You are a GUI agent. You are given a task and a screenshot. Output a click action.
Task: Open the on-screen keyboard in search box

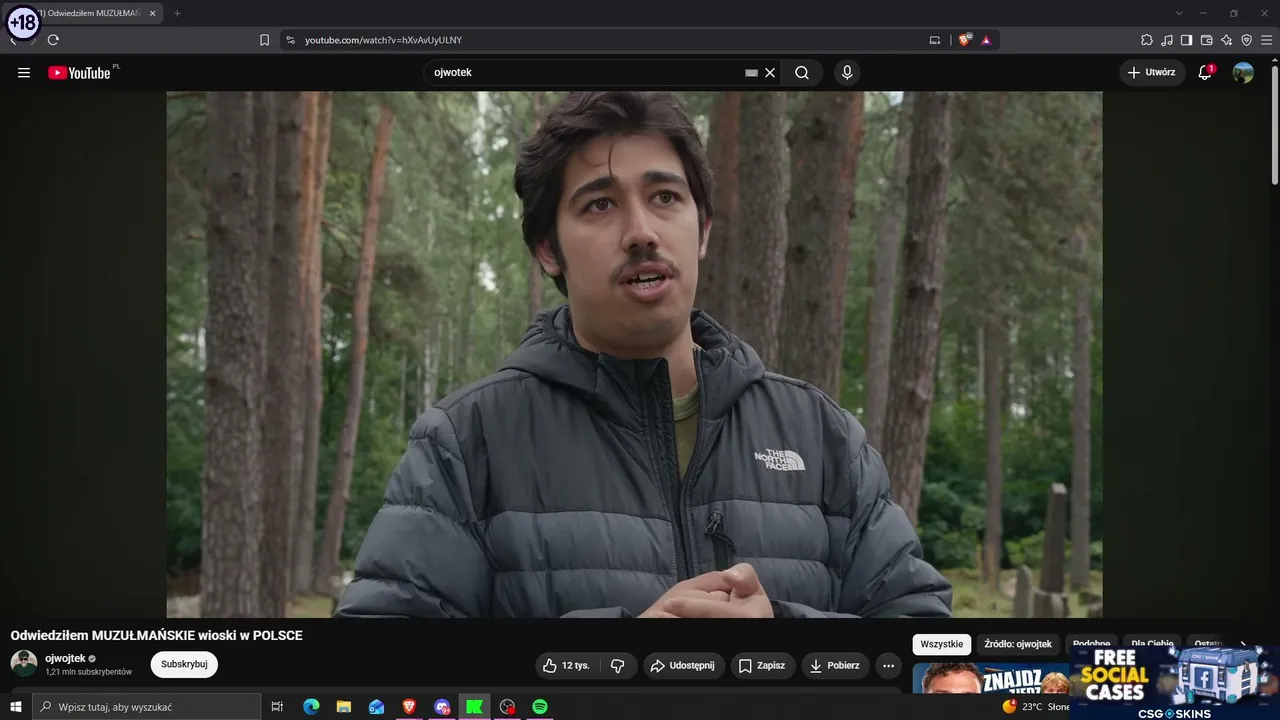tap(751, 73)
